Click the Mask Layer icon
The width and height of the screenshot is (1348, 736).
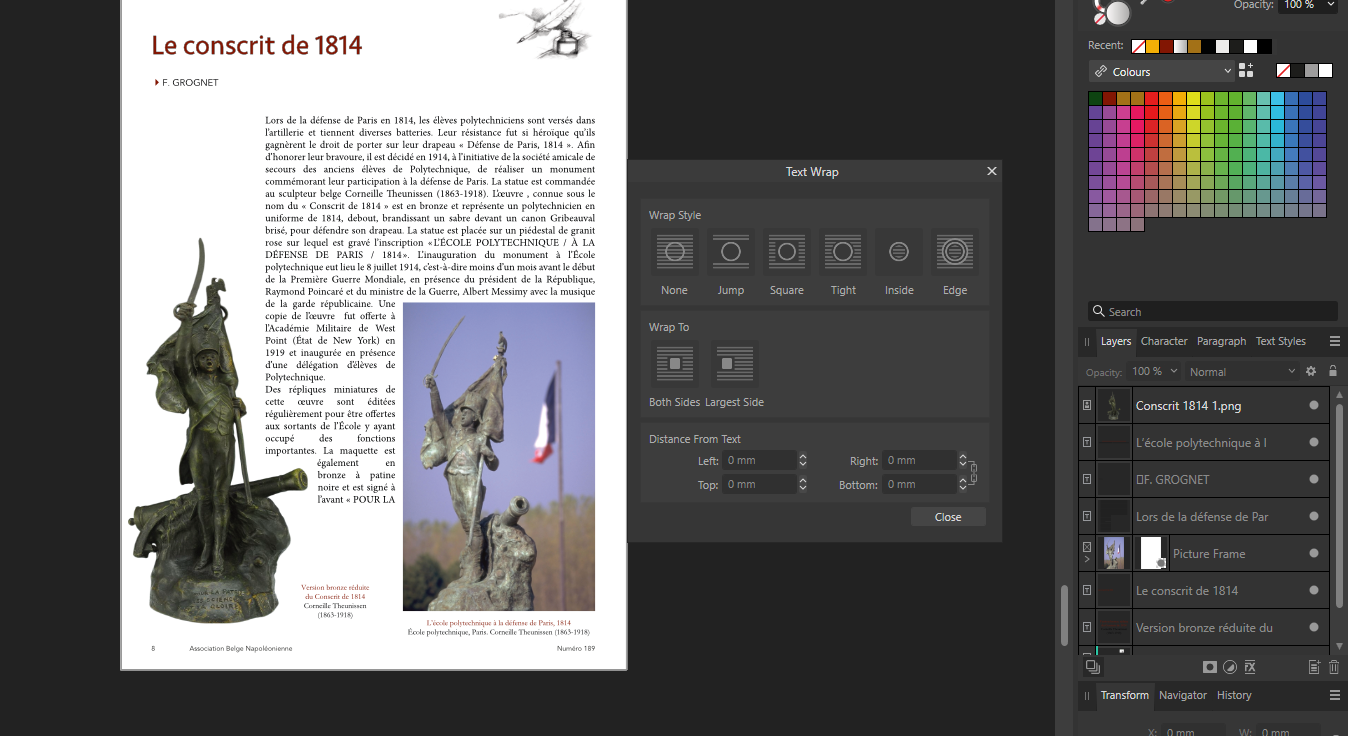[1210, 667]
